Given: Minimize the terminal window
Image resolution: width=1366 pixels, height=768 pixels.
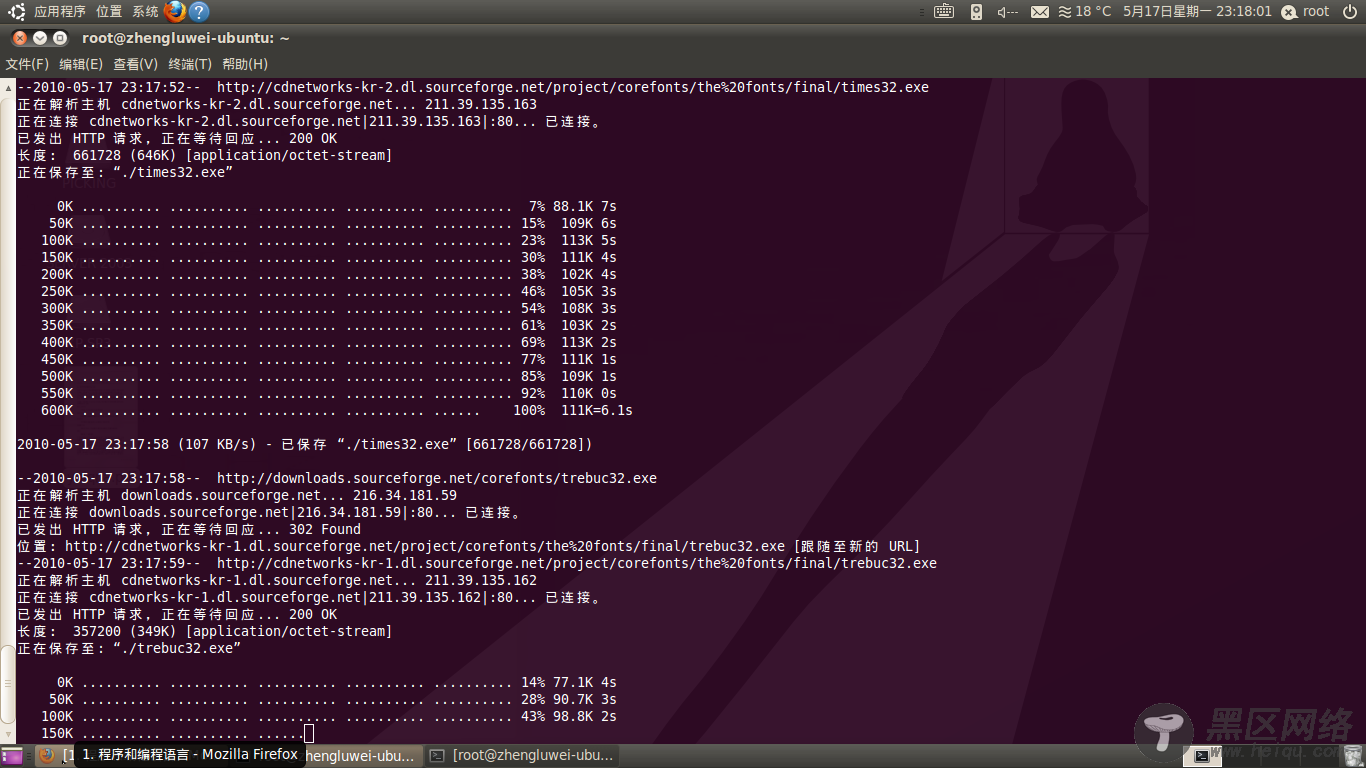Looking at the screenshot, I should pos(40,38).
